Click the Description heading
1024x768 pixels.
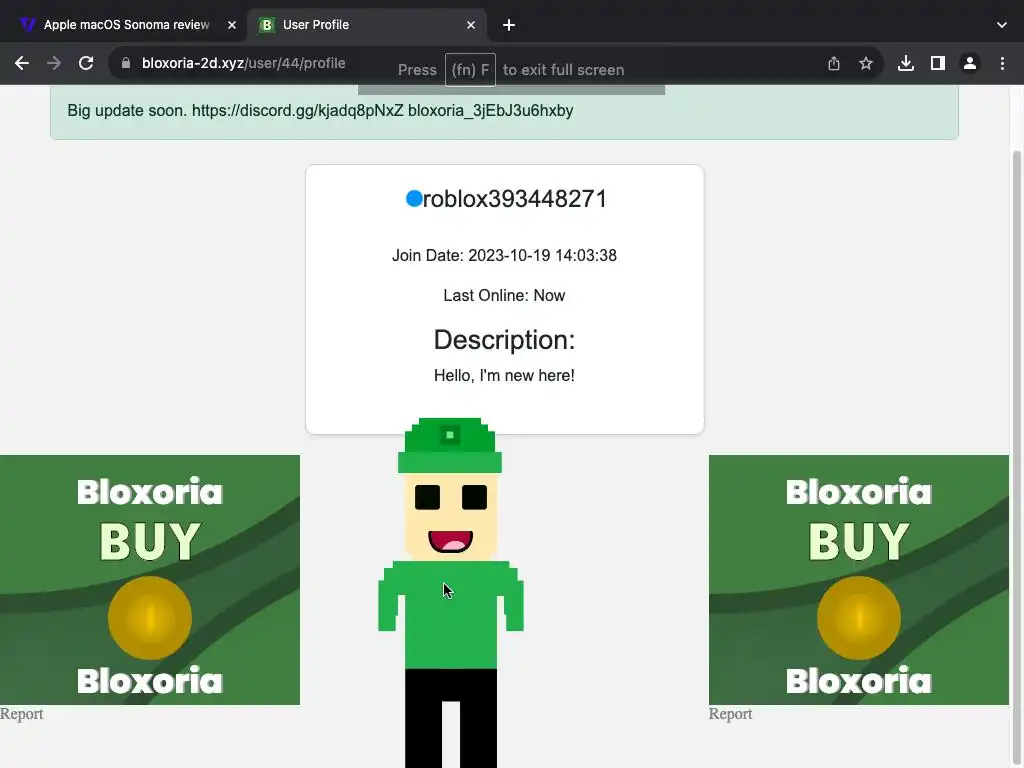coord(504,340)
